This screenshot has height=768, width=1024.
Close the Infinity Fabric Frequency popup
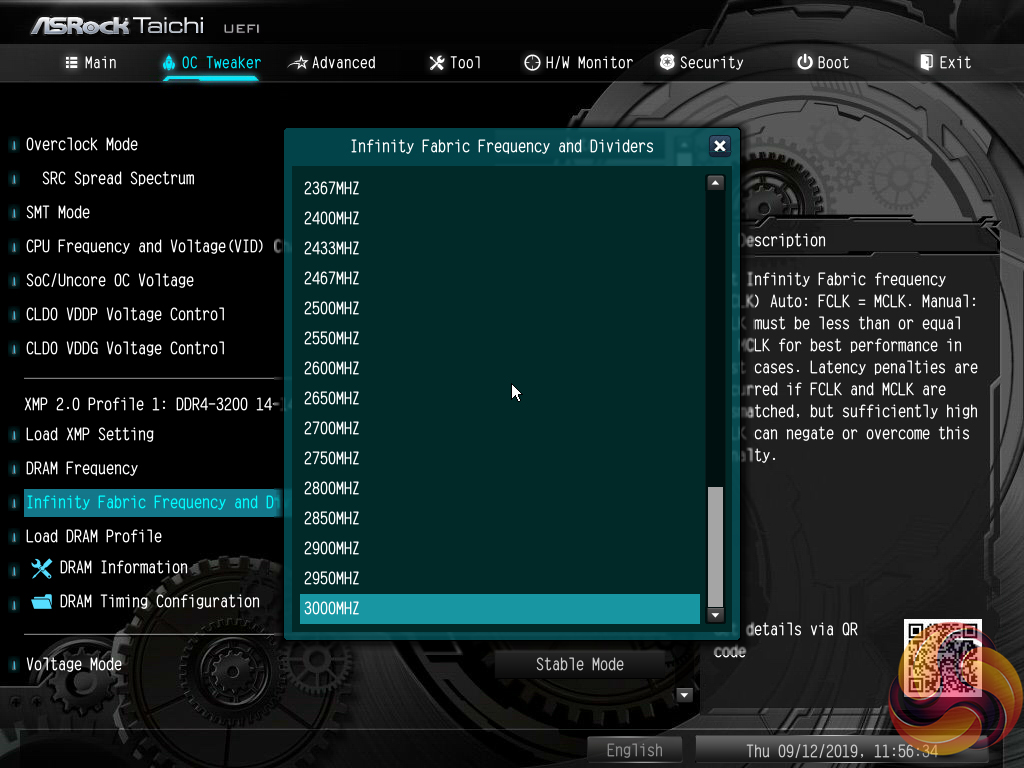[x=719, y=146]
